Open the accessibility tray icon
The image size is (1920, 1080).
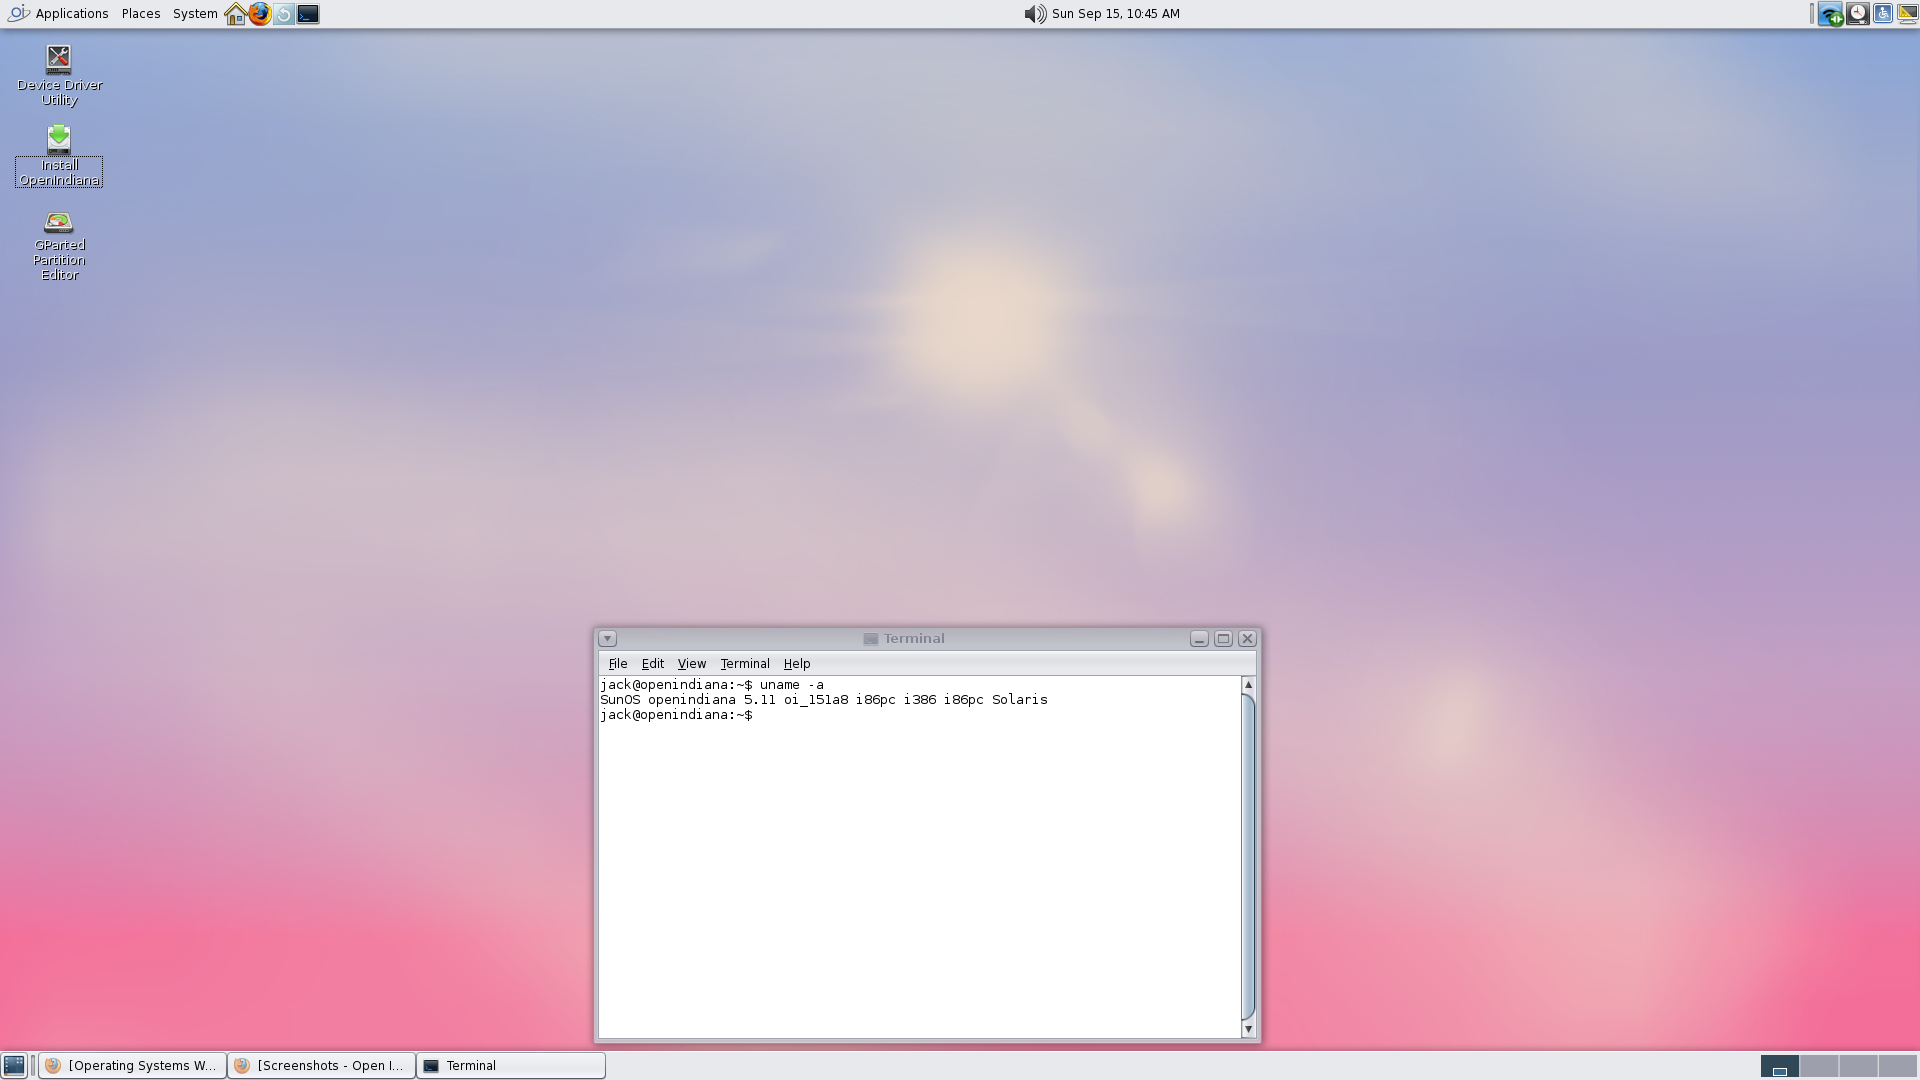click(x=1883, y=14)
